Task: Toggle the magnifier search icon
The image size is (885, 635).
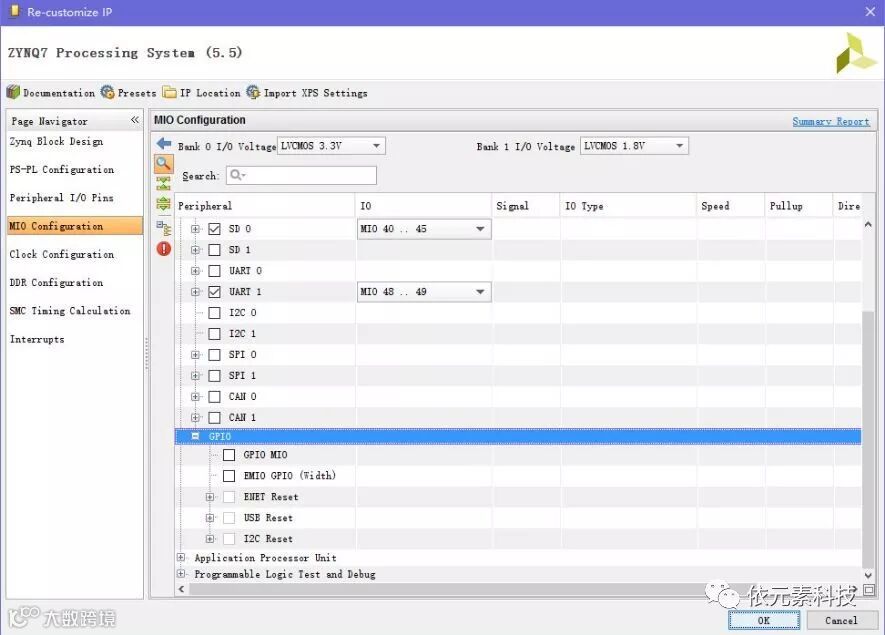Action: (x=164, y=164)
